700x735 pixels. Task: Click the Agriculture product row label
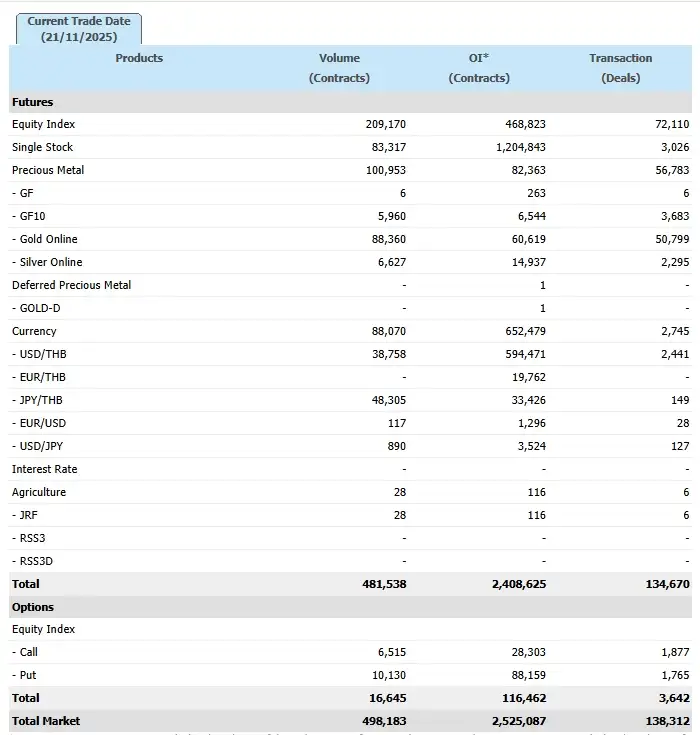pos(39,492)
